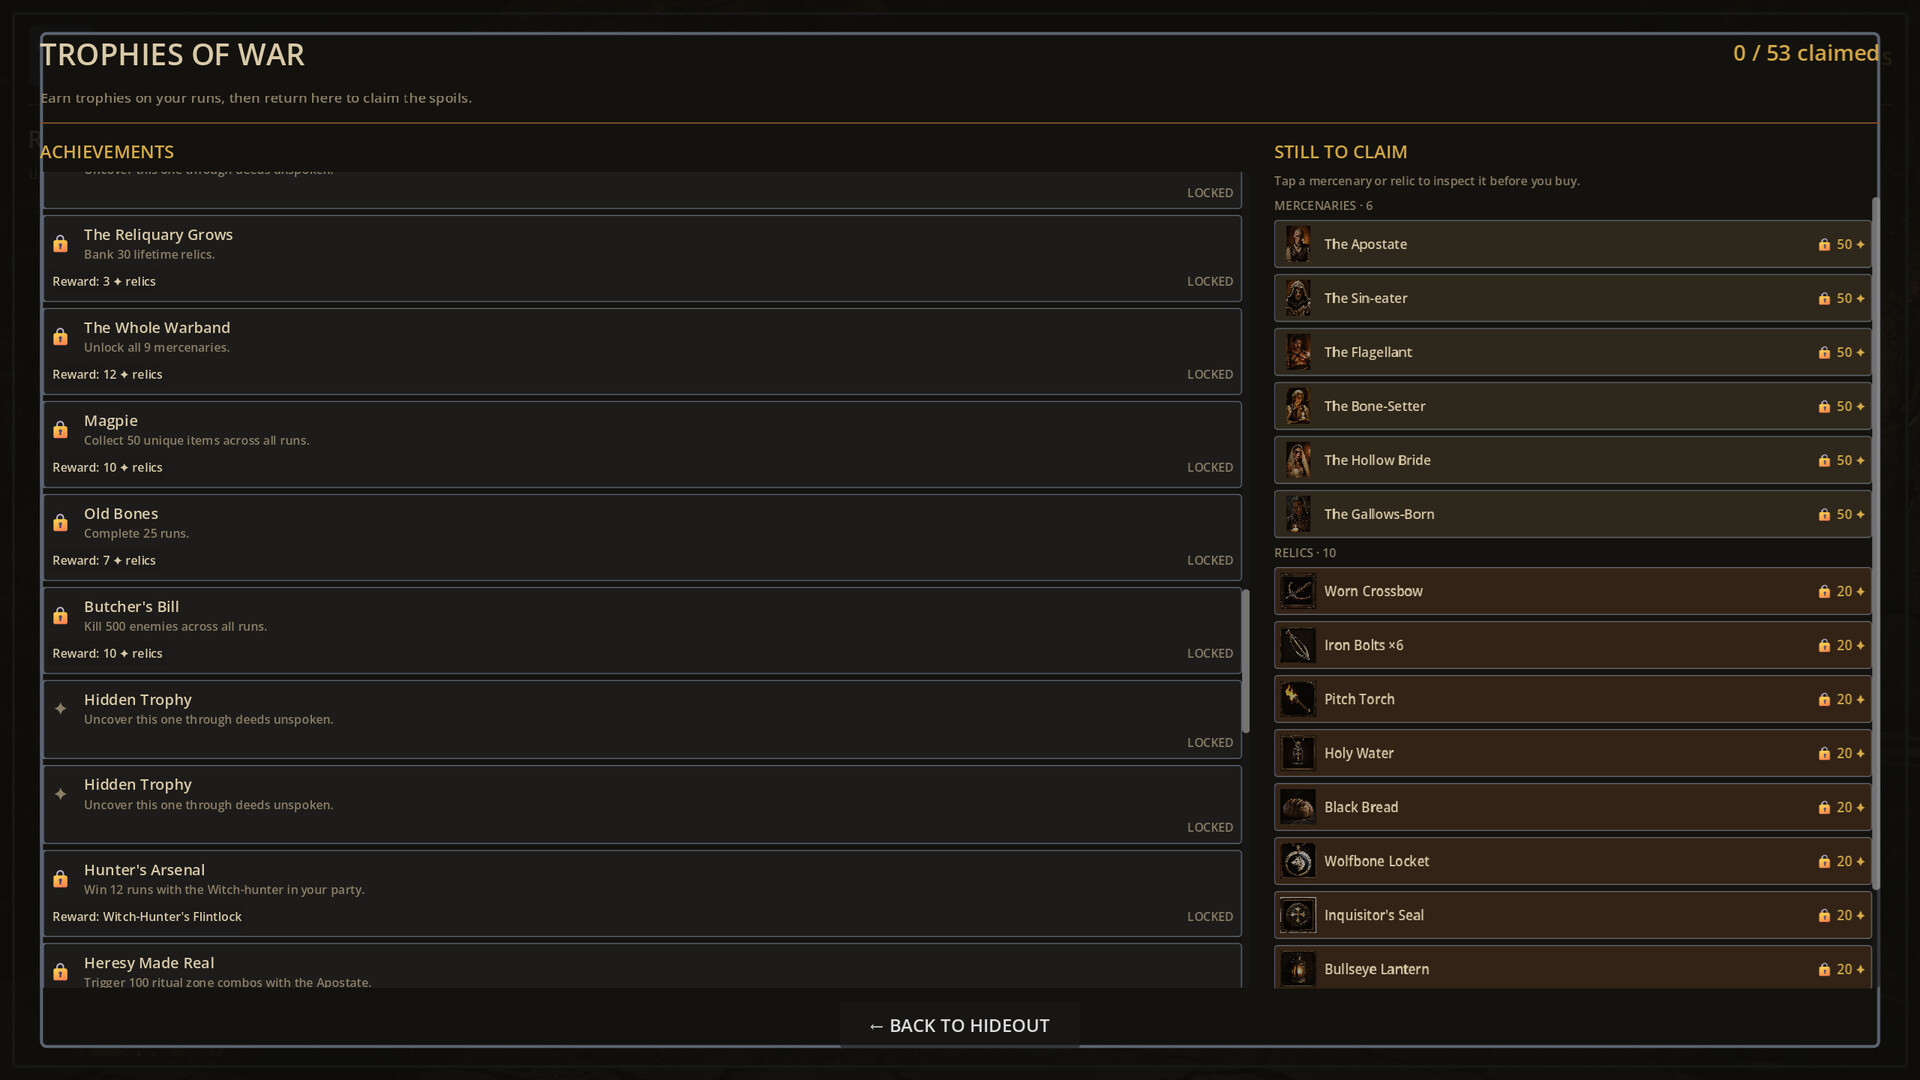The height and width of the screenshot is (1080, 1920).
Task: Click The Apostate mercenary portrait icon
Action: (x=1298, y=244)
